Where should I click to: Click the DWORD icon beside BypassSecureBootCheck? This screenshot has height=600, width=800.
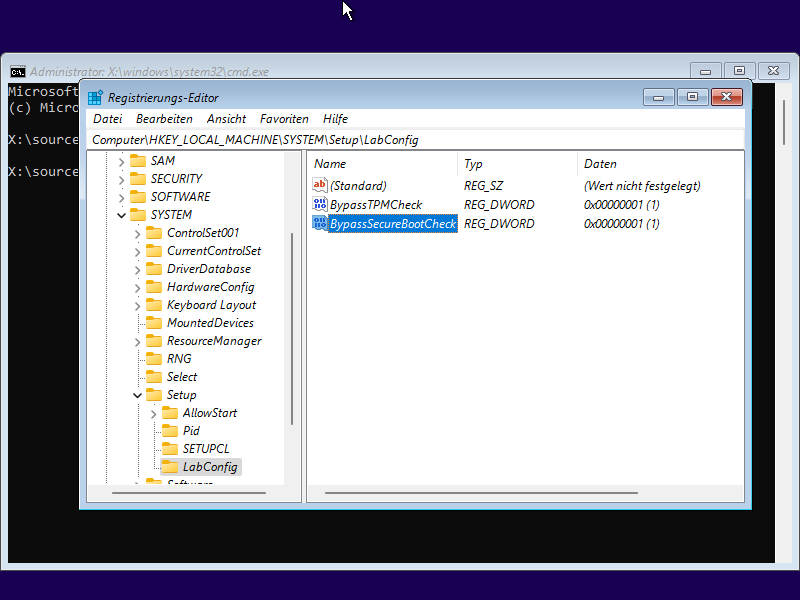[x=320, y=224]
